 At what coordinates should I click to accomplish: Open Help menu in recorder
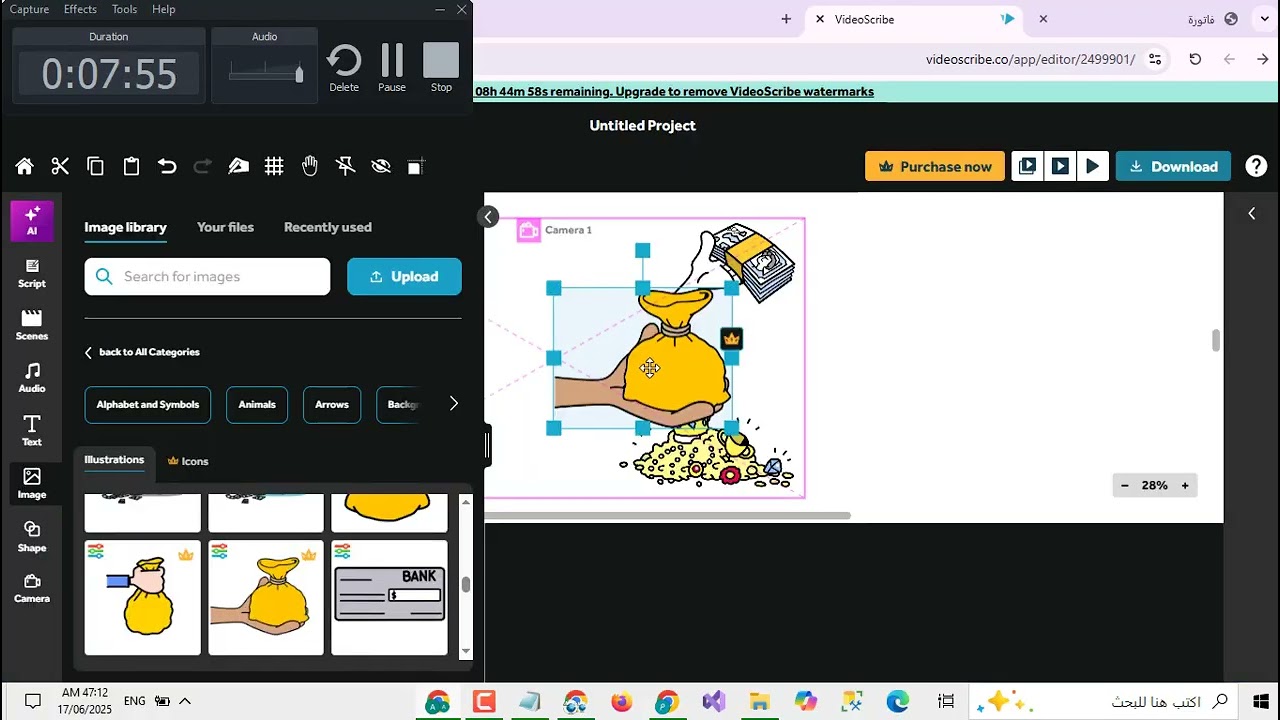pyautogui.click(x=164, y=9)
